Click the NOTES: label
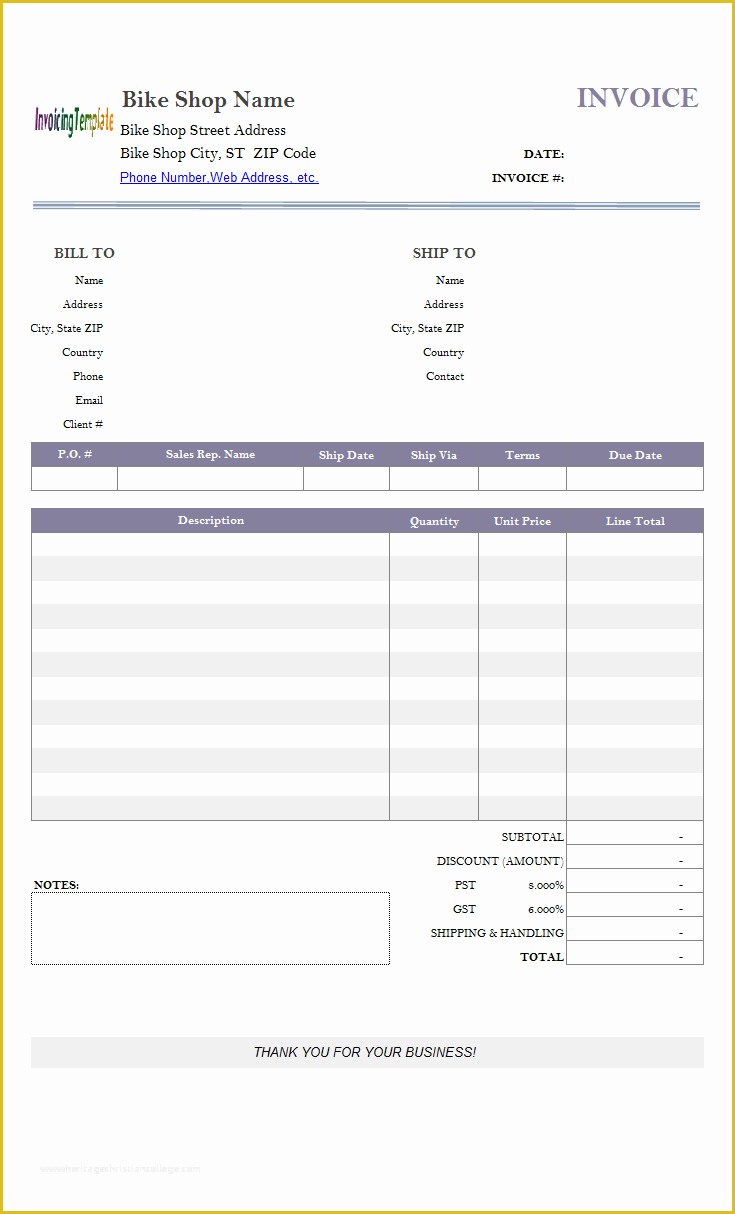The height and width of the screenshot is (1214, 735). coord(56,885)
